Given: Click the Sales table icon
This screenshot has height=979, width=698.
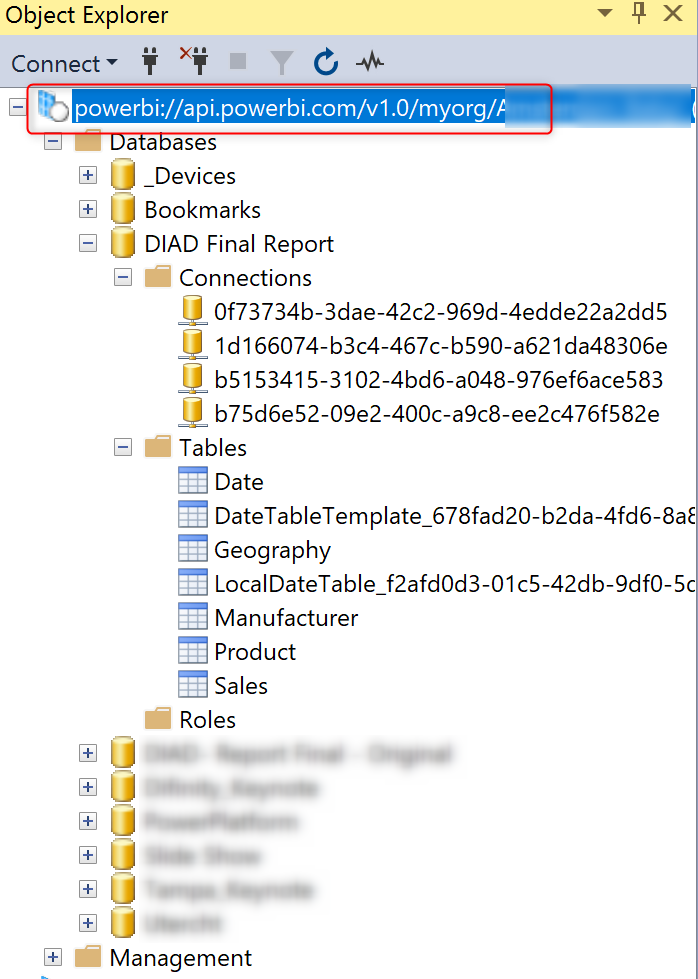Looking at the screenshot, I should [193, 685].
